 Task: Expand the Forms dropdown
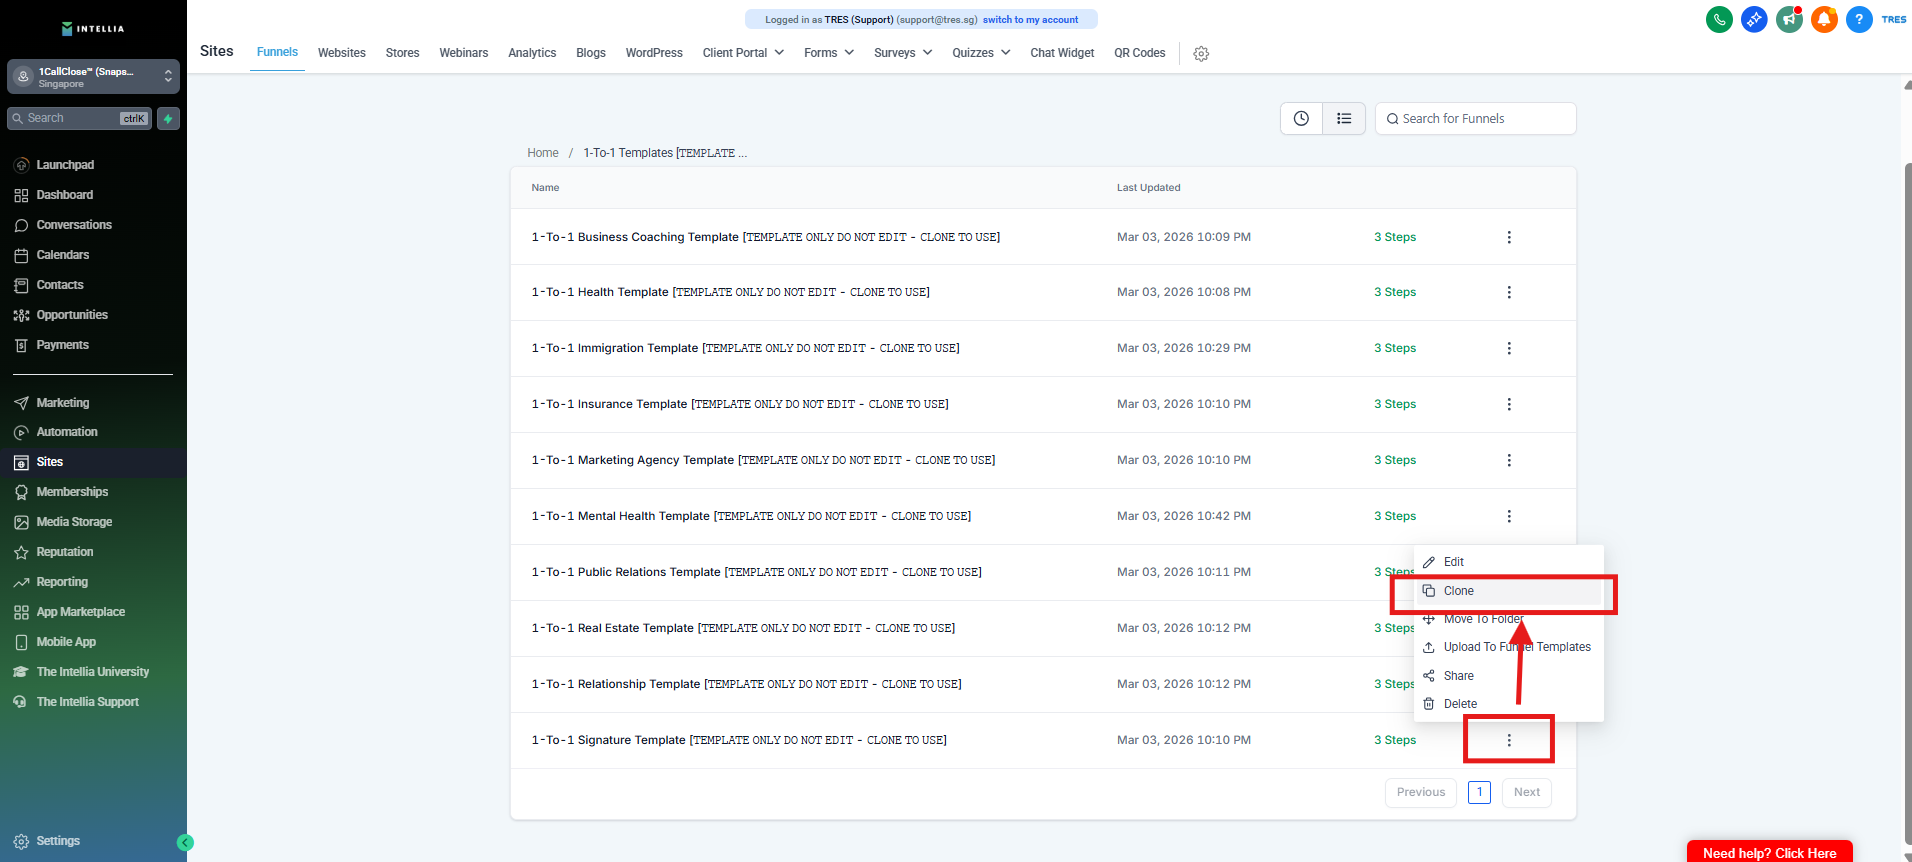pos(829,53)
